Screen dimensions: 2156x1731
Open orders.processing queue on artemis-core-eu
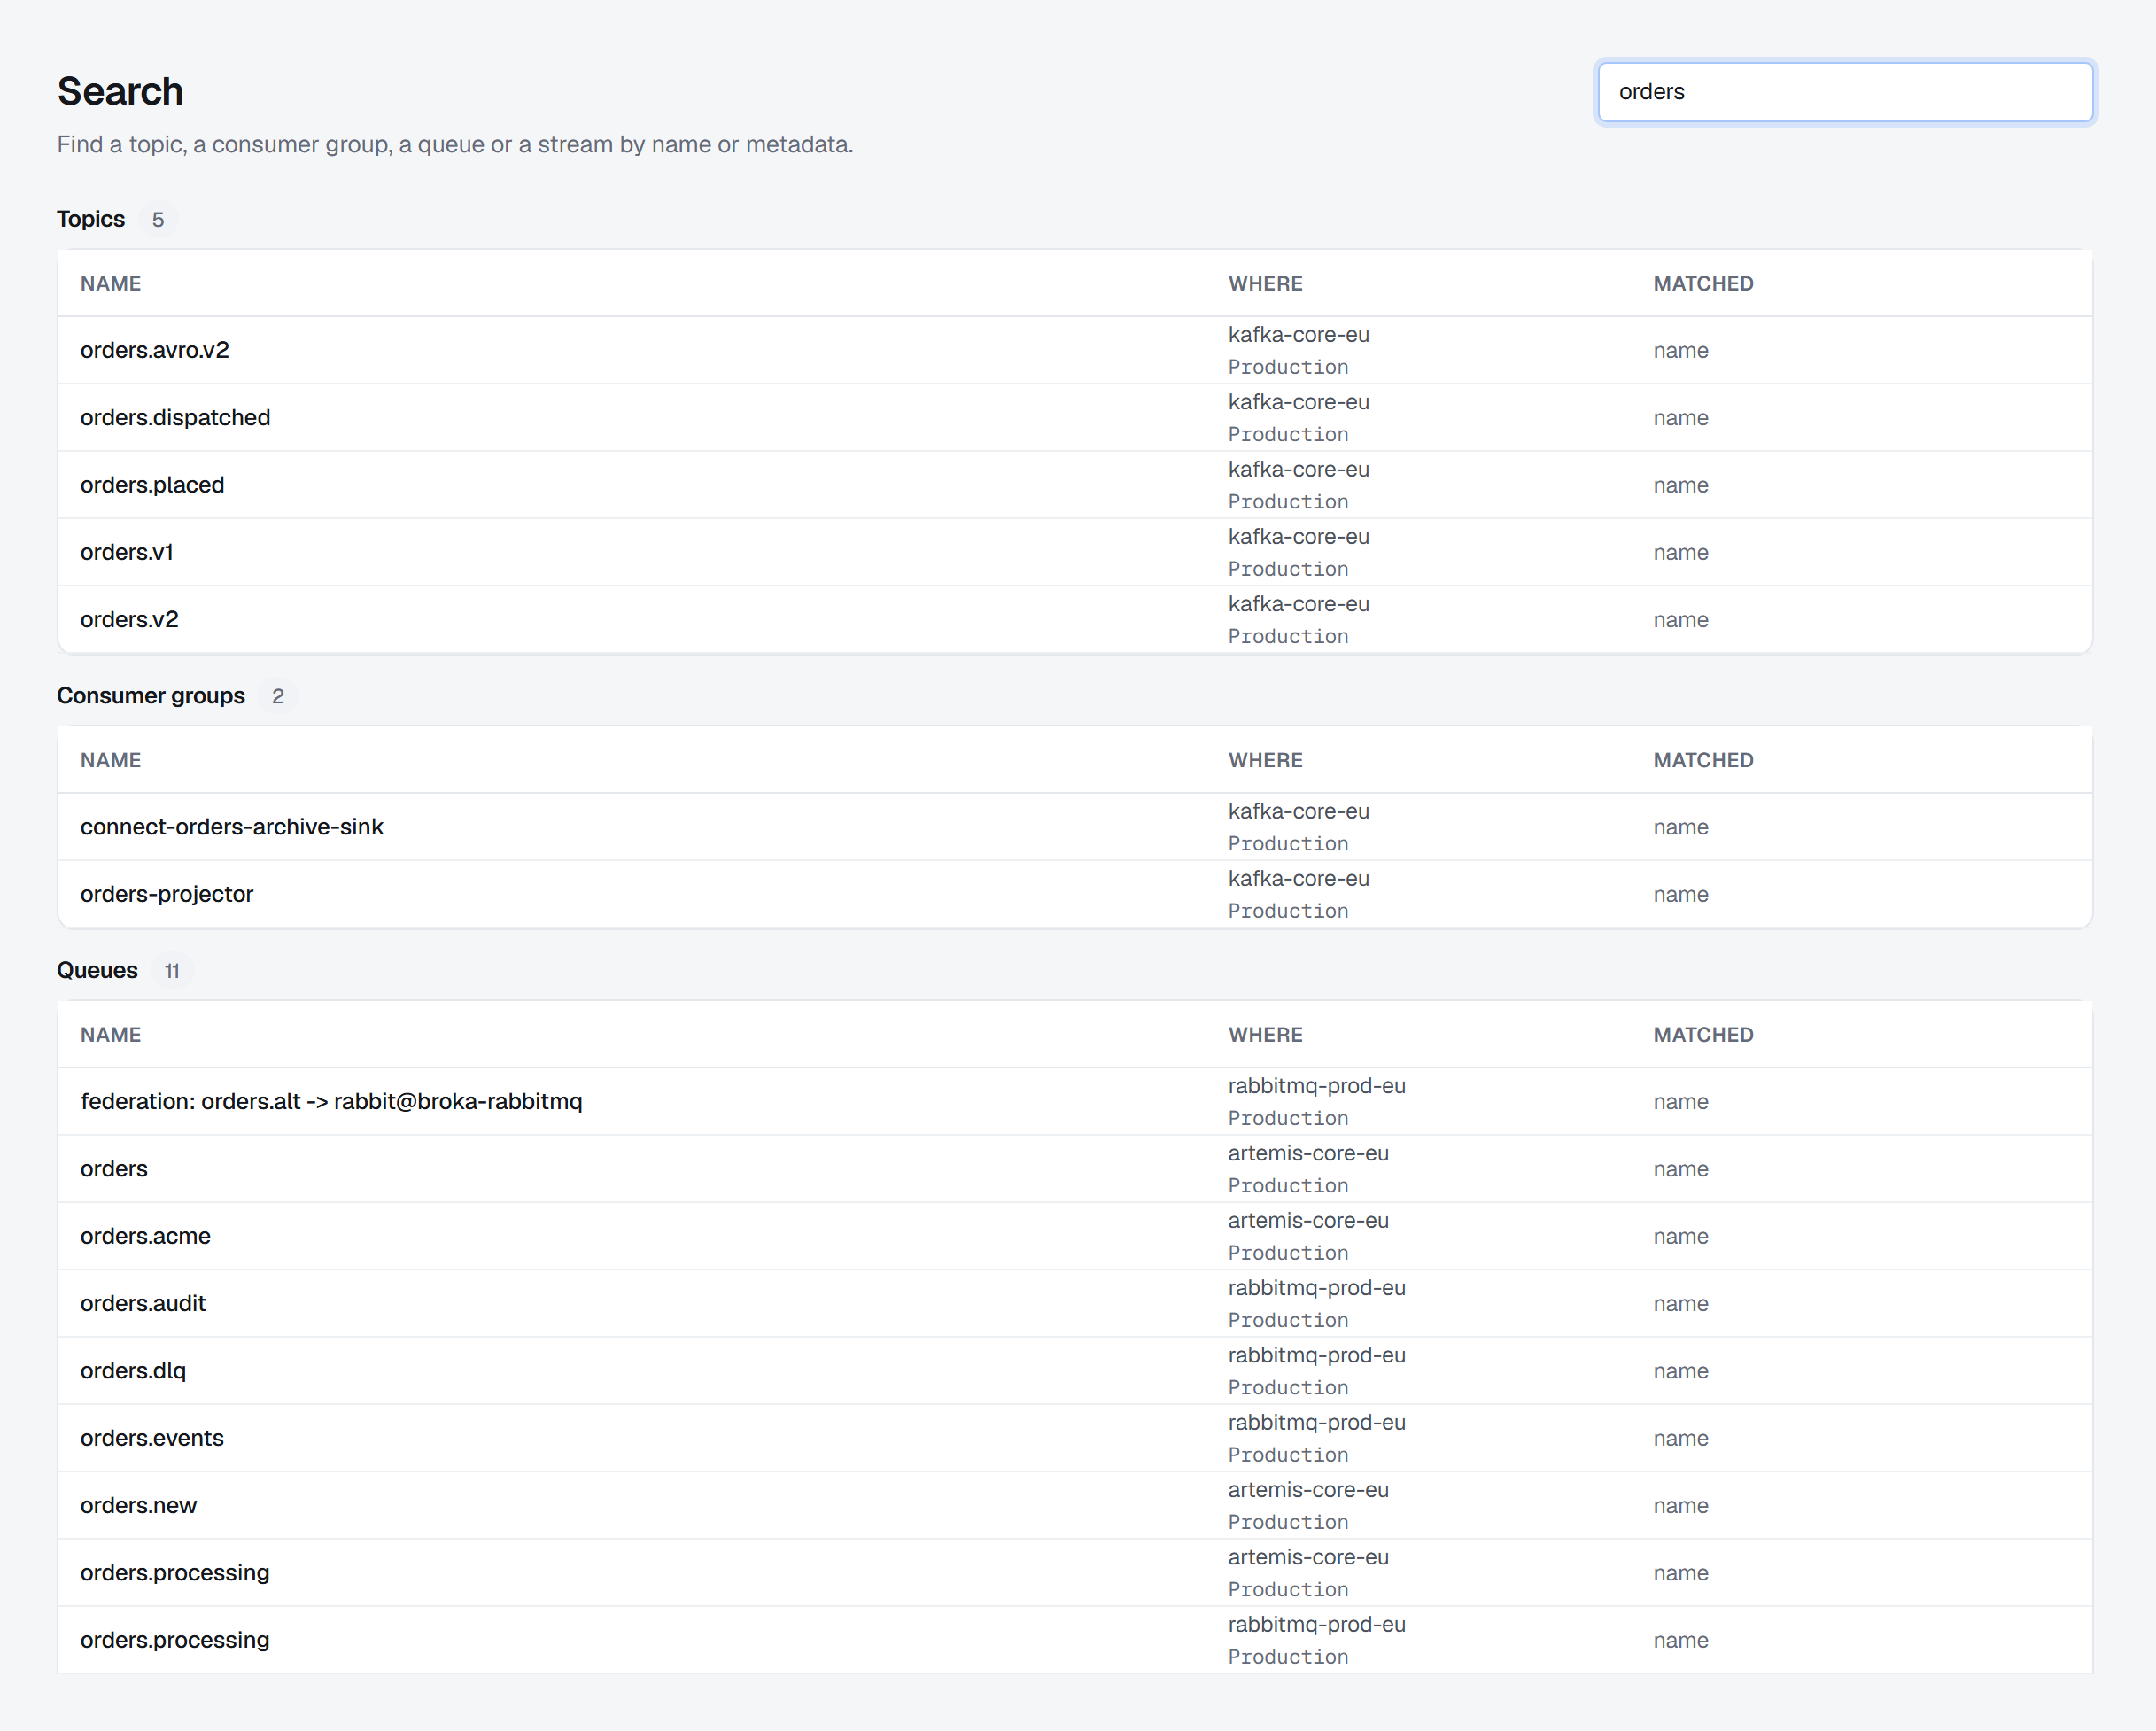pos(1075,1572)
